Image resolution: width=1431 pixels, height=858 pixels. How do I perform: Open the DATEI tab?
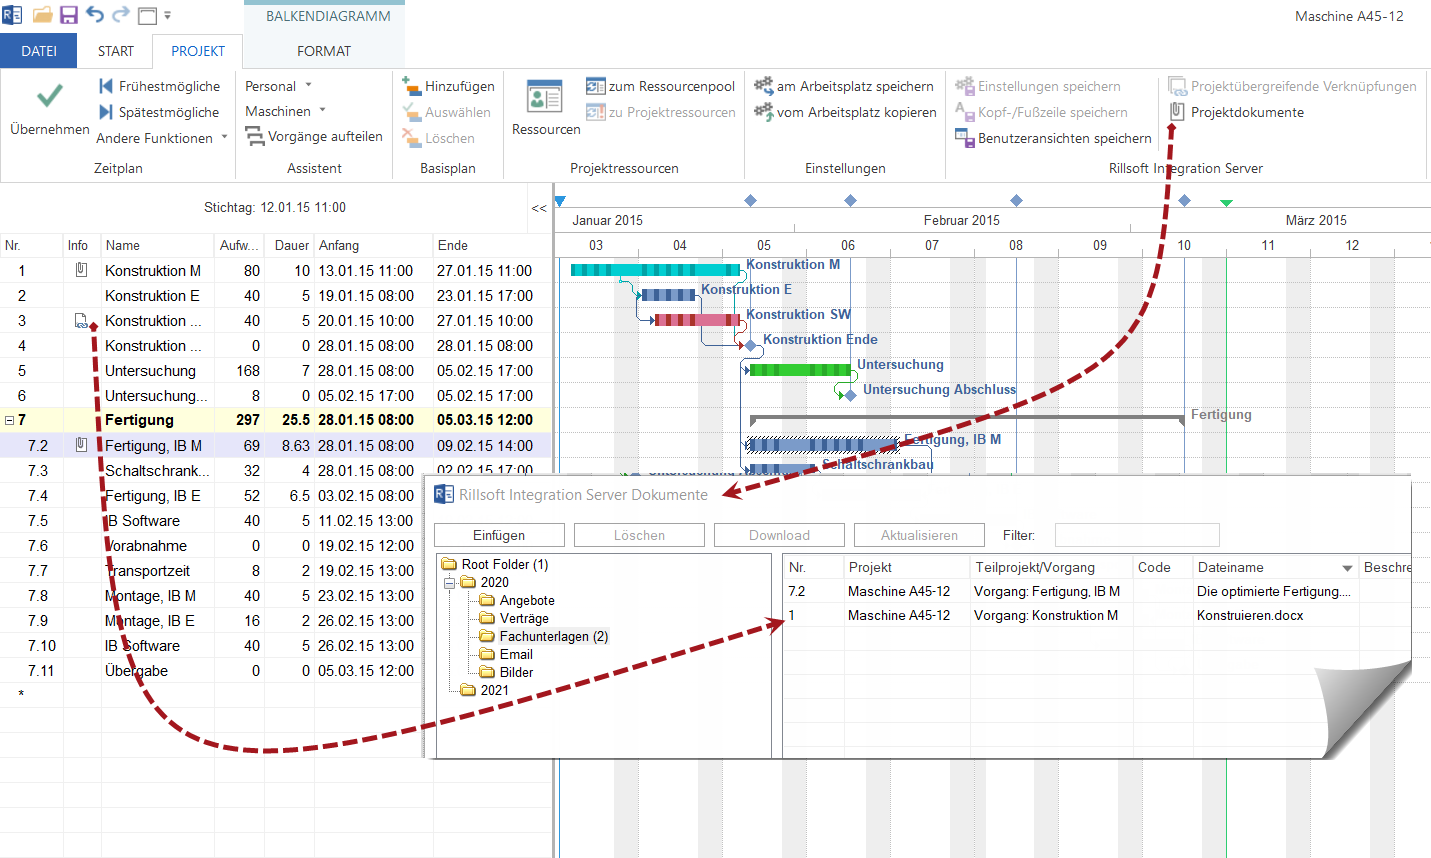39,51
